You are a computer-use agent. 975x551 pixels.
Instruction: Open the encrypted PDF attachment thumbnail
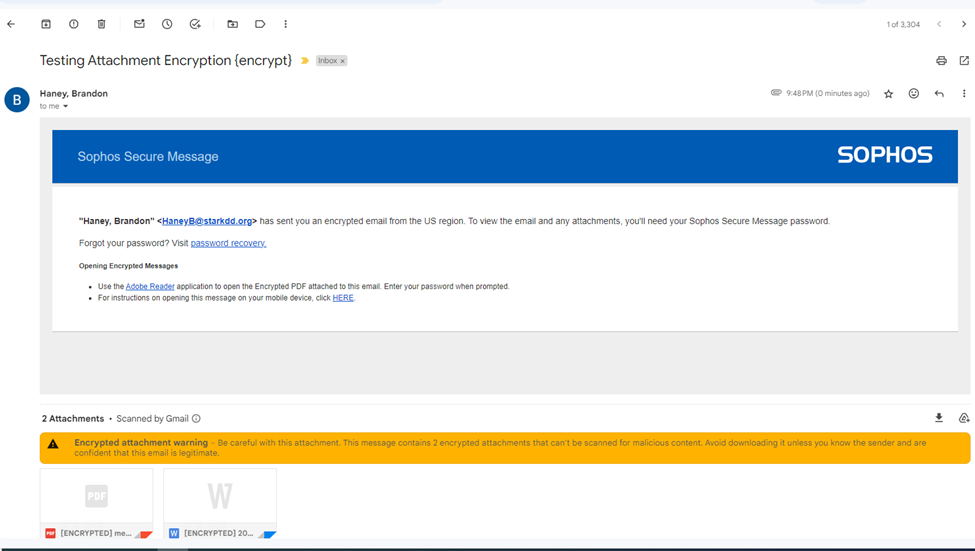[96, 503]
